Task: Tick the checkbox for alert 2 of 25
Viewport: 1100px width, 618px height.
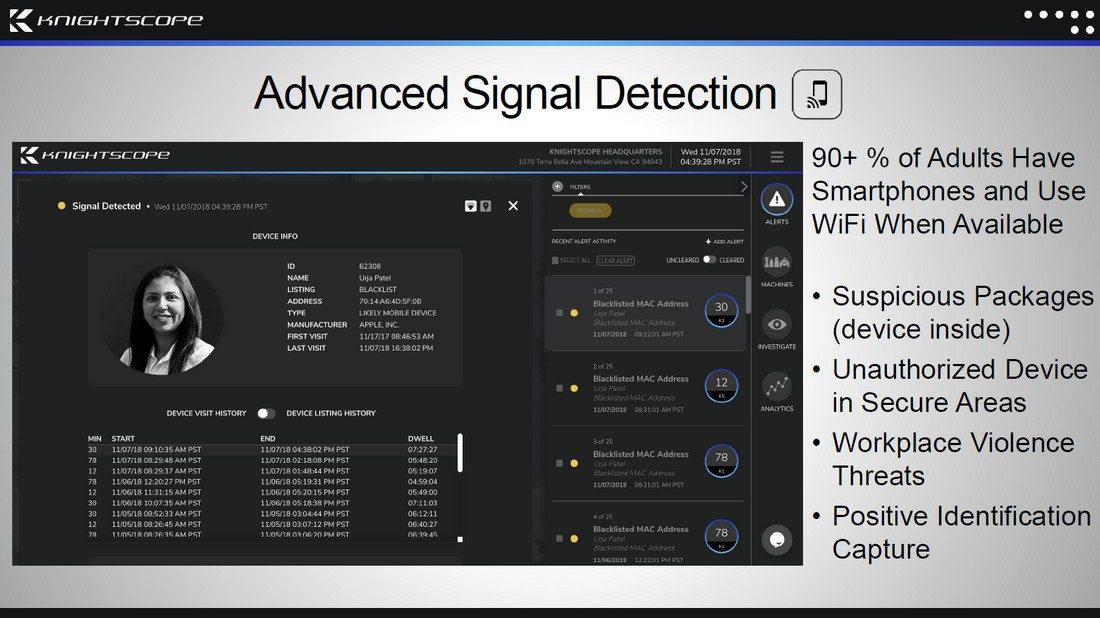Action: tap(559, 388)
